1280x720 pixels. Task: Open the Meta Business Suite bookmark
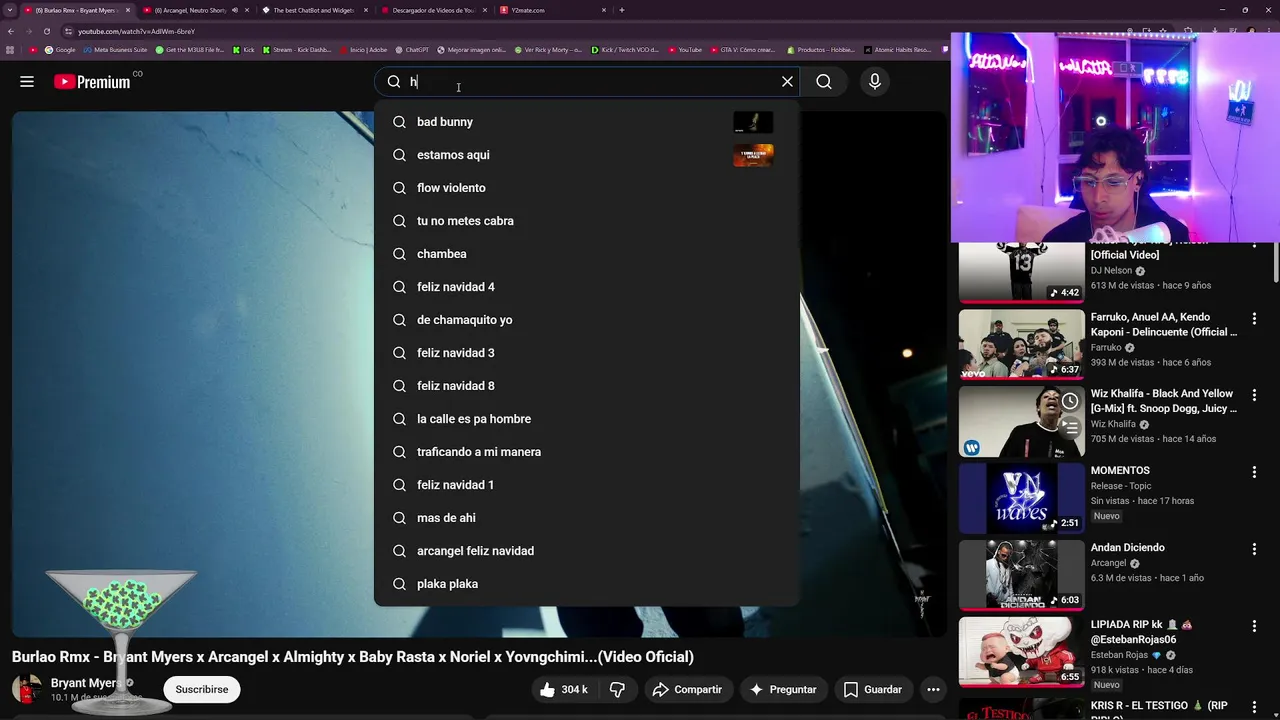tap(116, 50)
